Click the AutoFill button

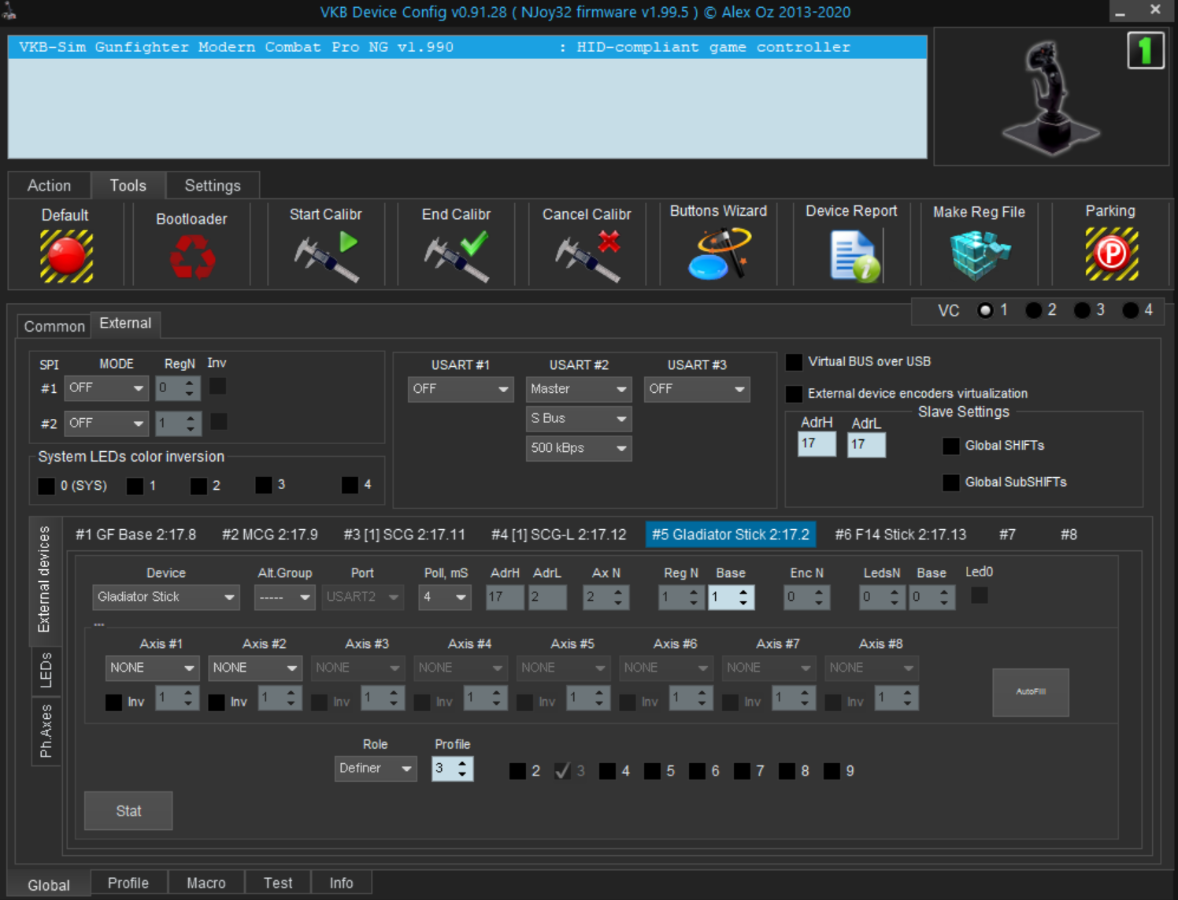[x=1030, y=692]
